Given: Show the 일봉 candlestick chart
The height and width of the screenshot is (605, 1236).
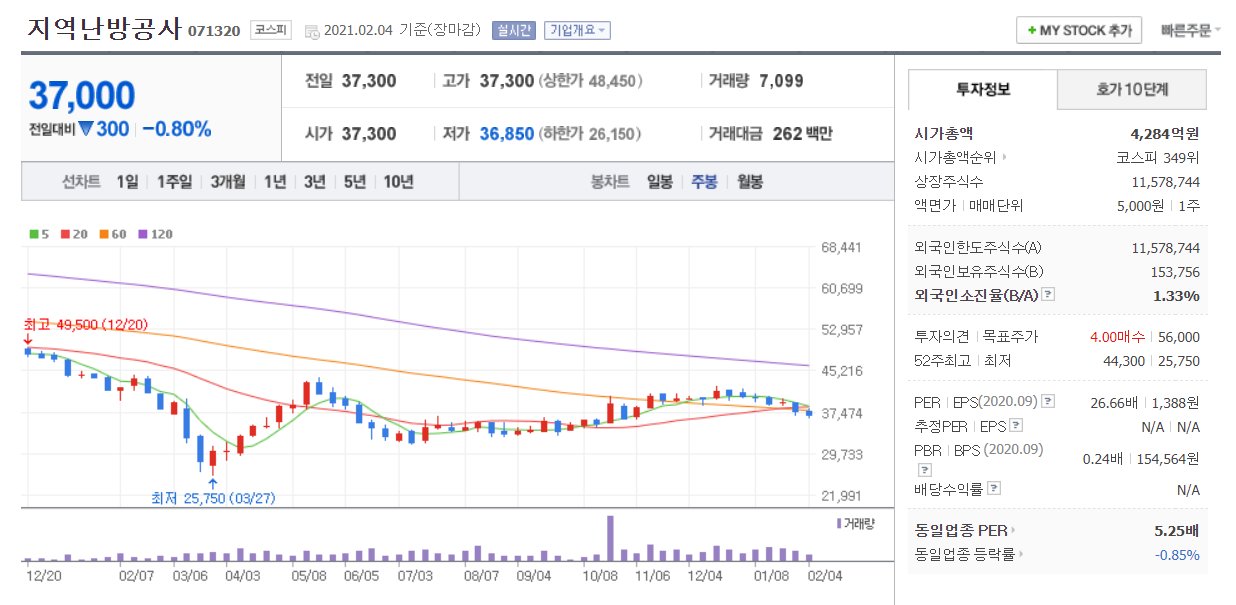Looking at the screenshot, I should tap(659, 182).
